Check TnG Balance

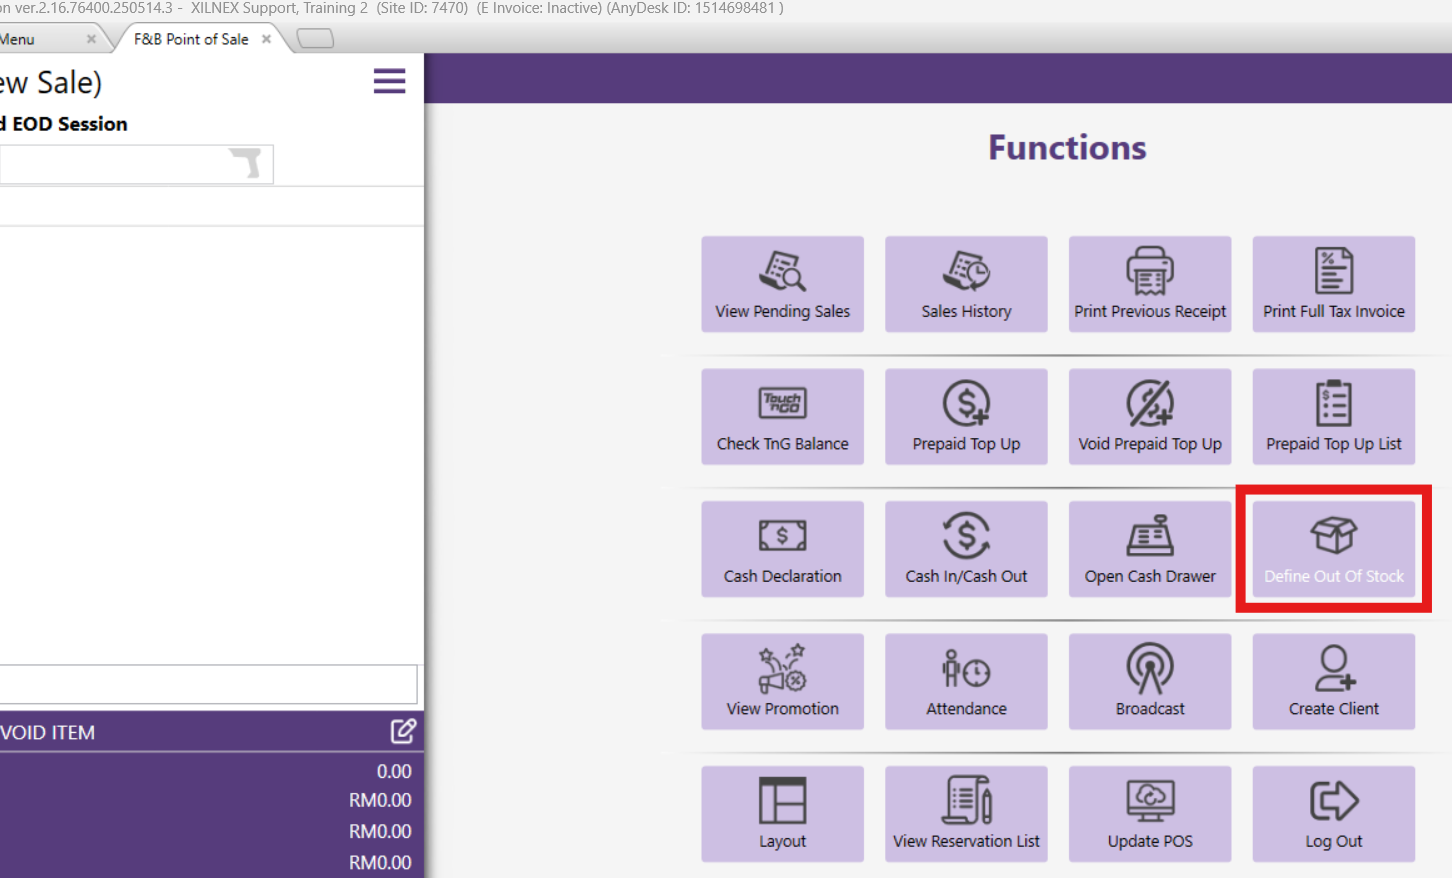click(782, 417)
